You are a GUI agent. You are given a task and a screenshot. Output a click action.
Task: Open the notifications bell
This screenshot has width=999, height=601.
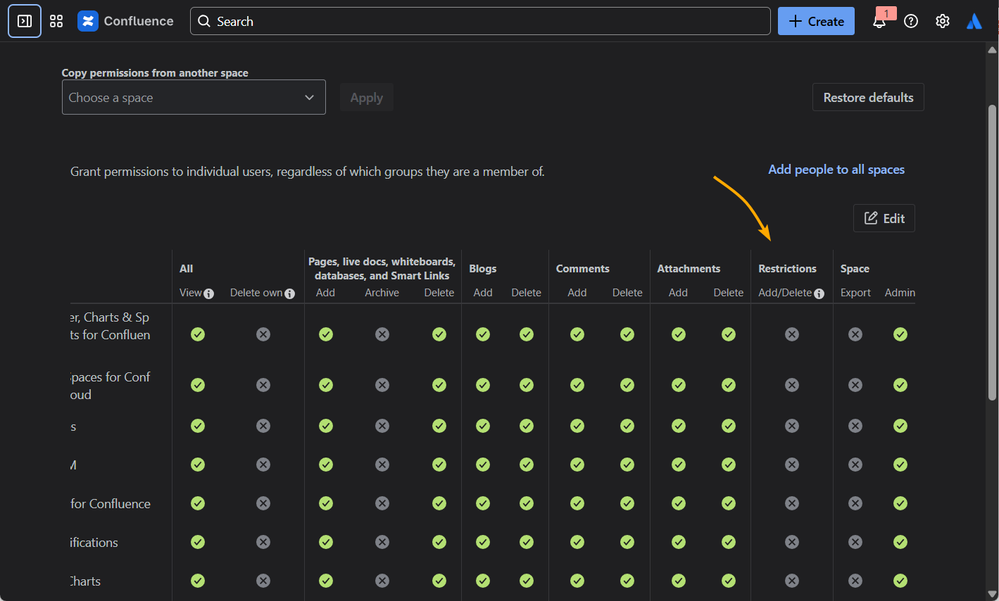[879, 22]
